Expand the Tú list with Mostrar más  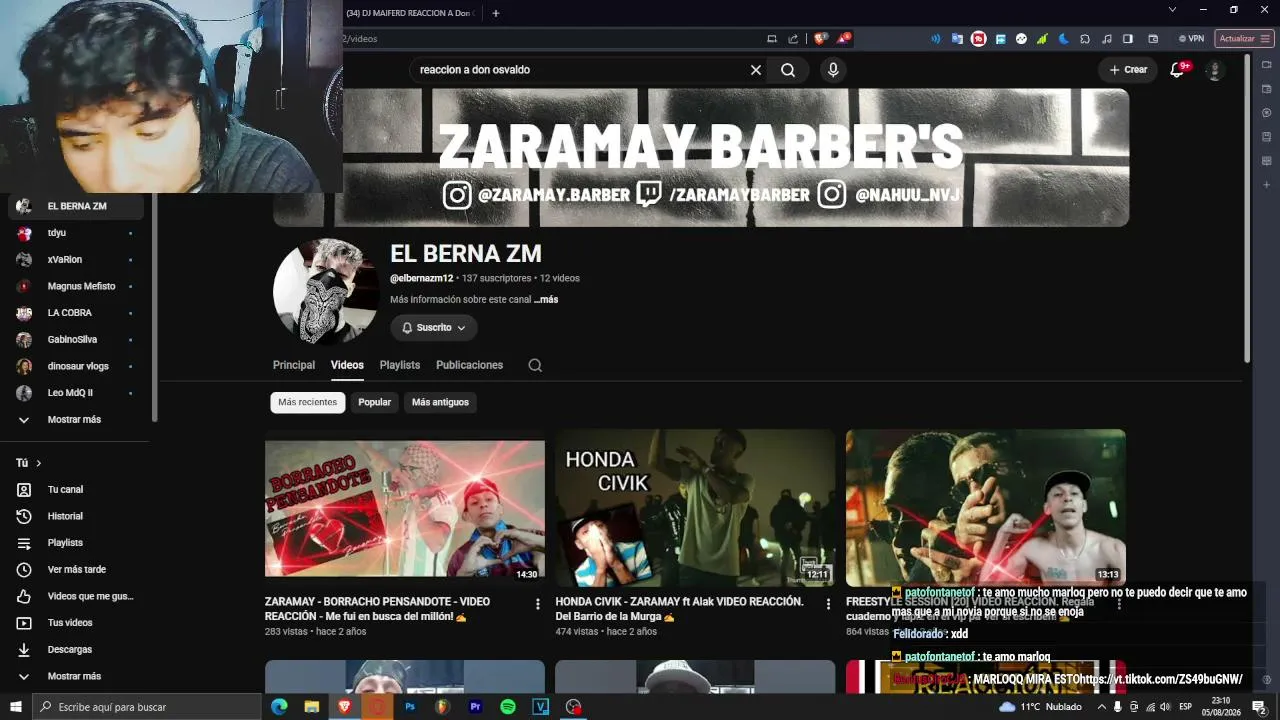(x=76, y=676)
